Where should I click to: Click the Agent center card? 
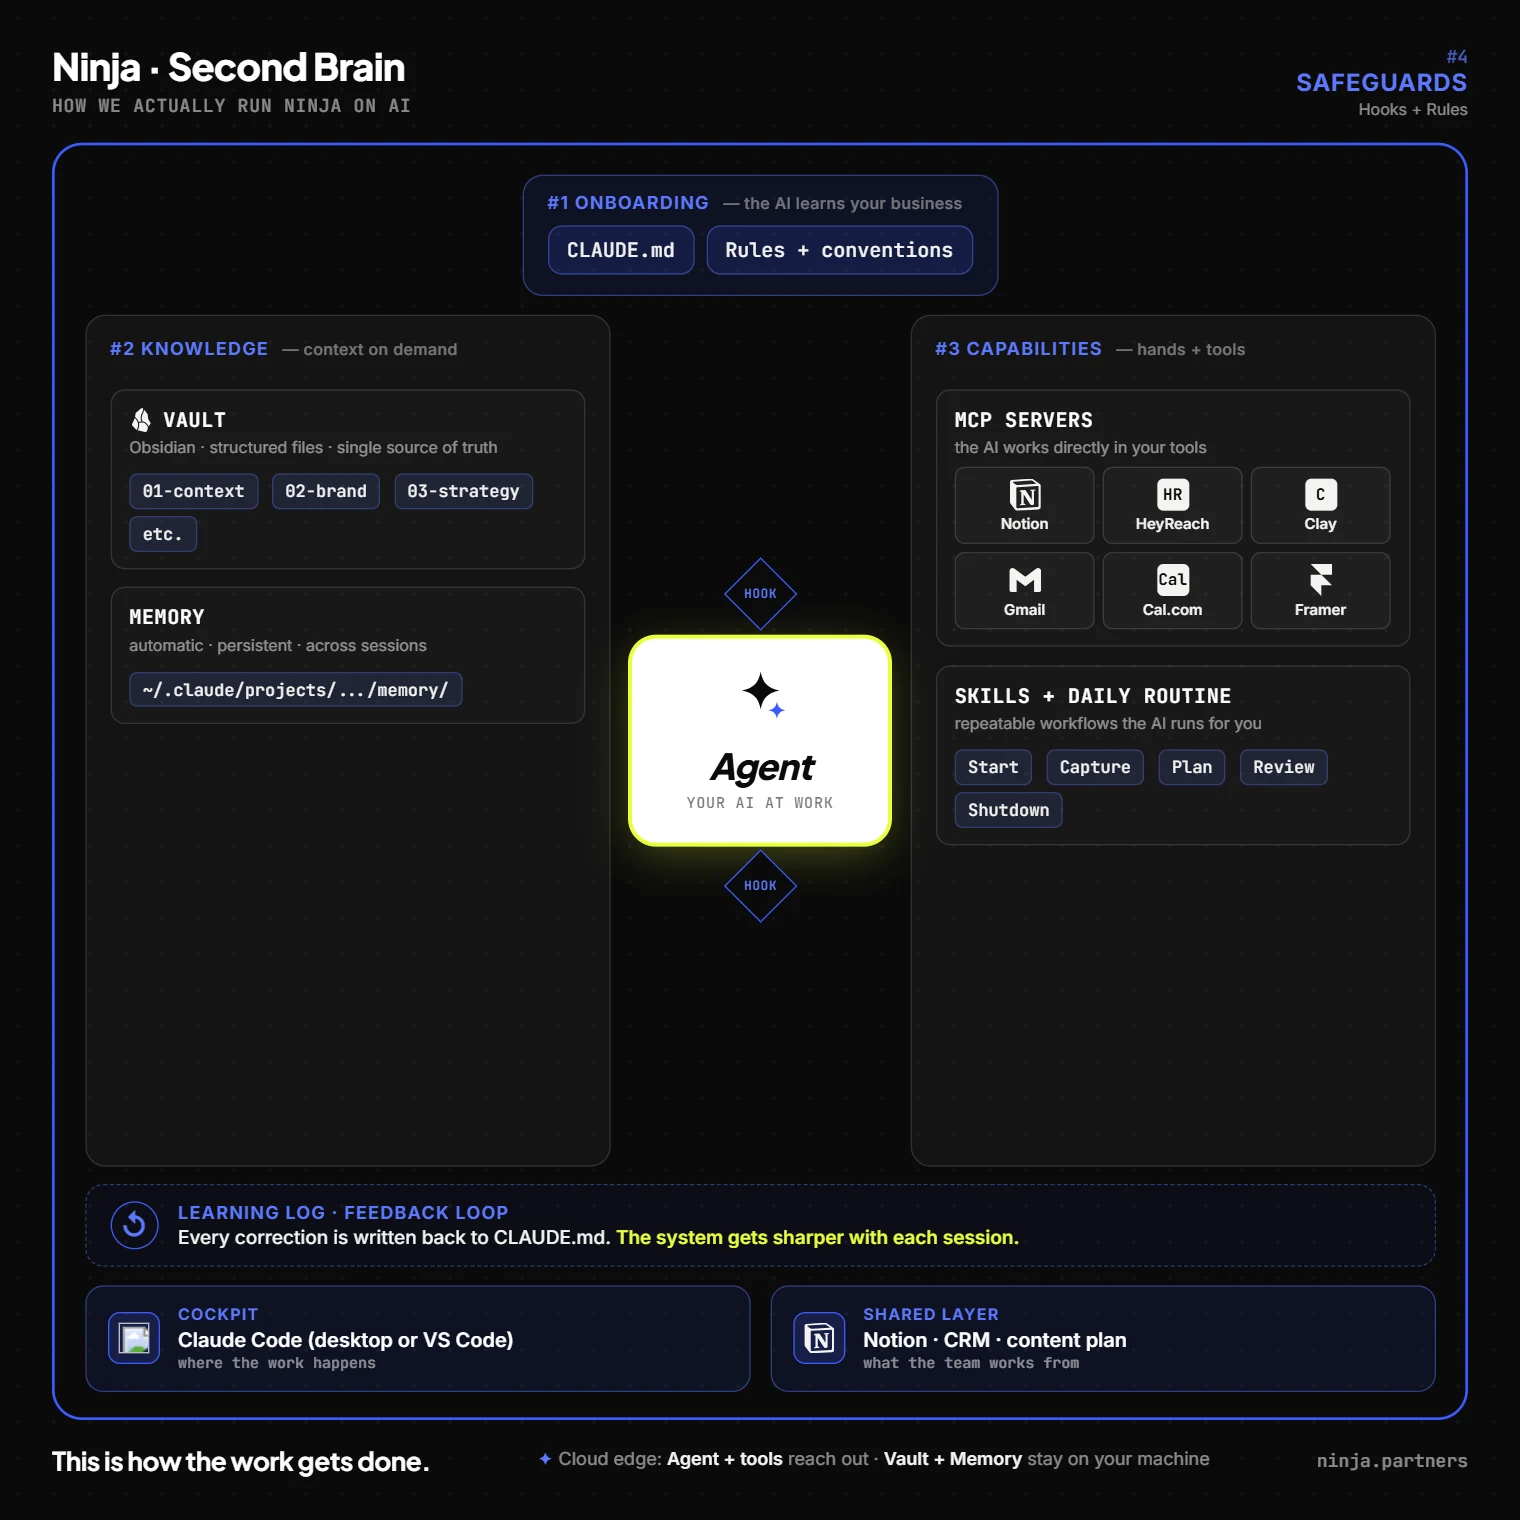click(x=760, y=741)
